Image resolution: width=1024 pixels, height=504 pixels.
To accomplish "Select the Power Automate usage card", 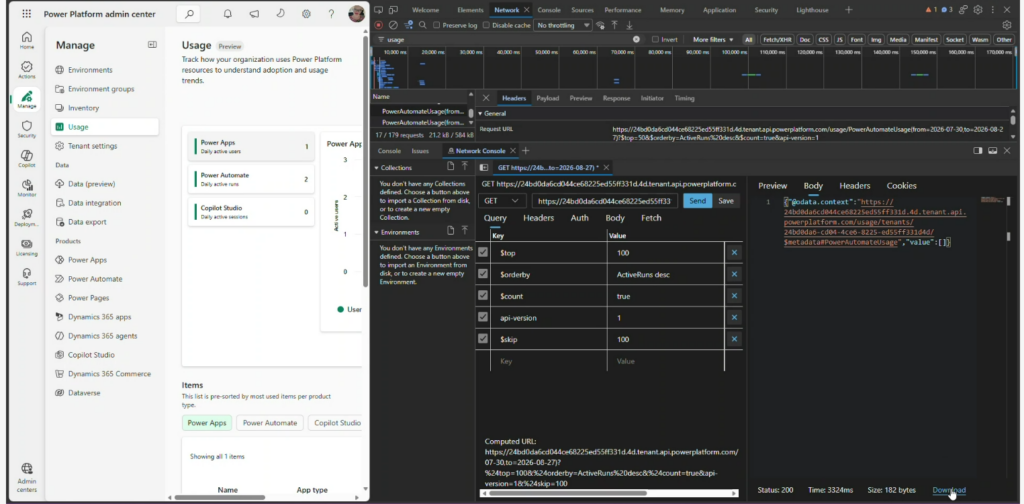I will (x=251, y=179).
